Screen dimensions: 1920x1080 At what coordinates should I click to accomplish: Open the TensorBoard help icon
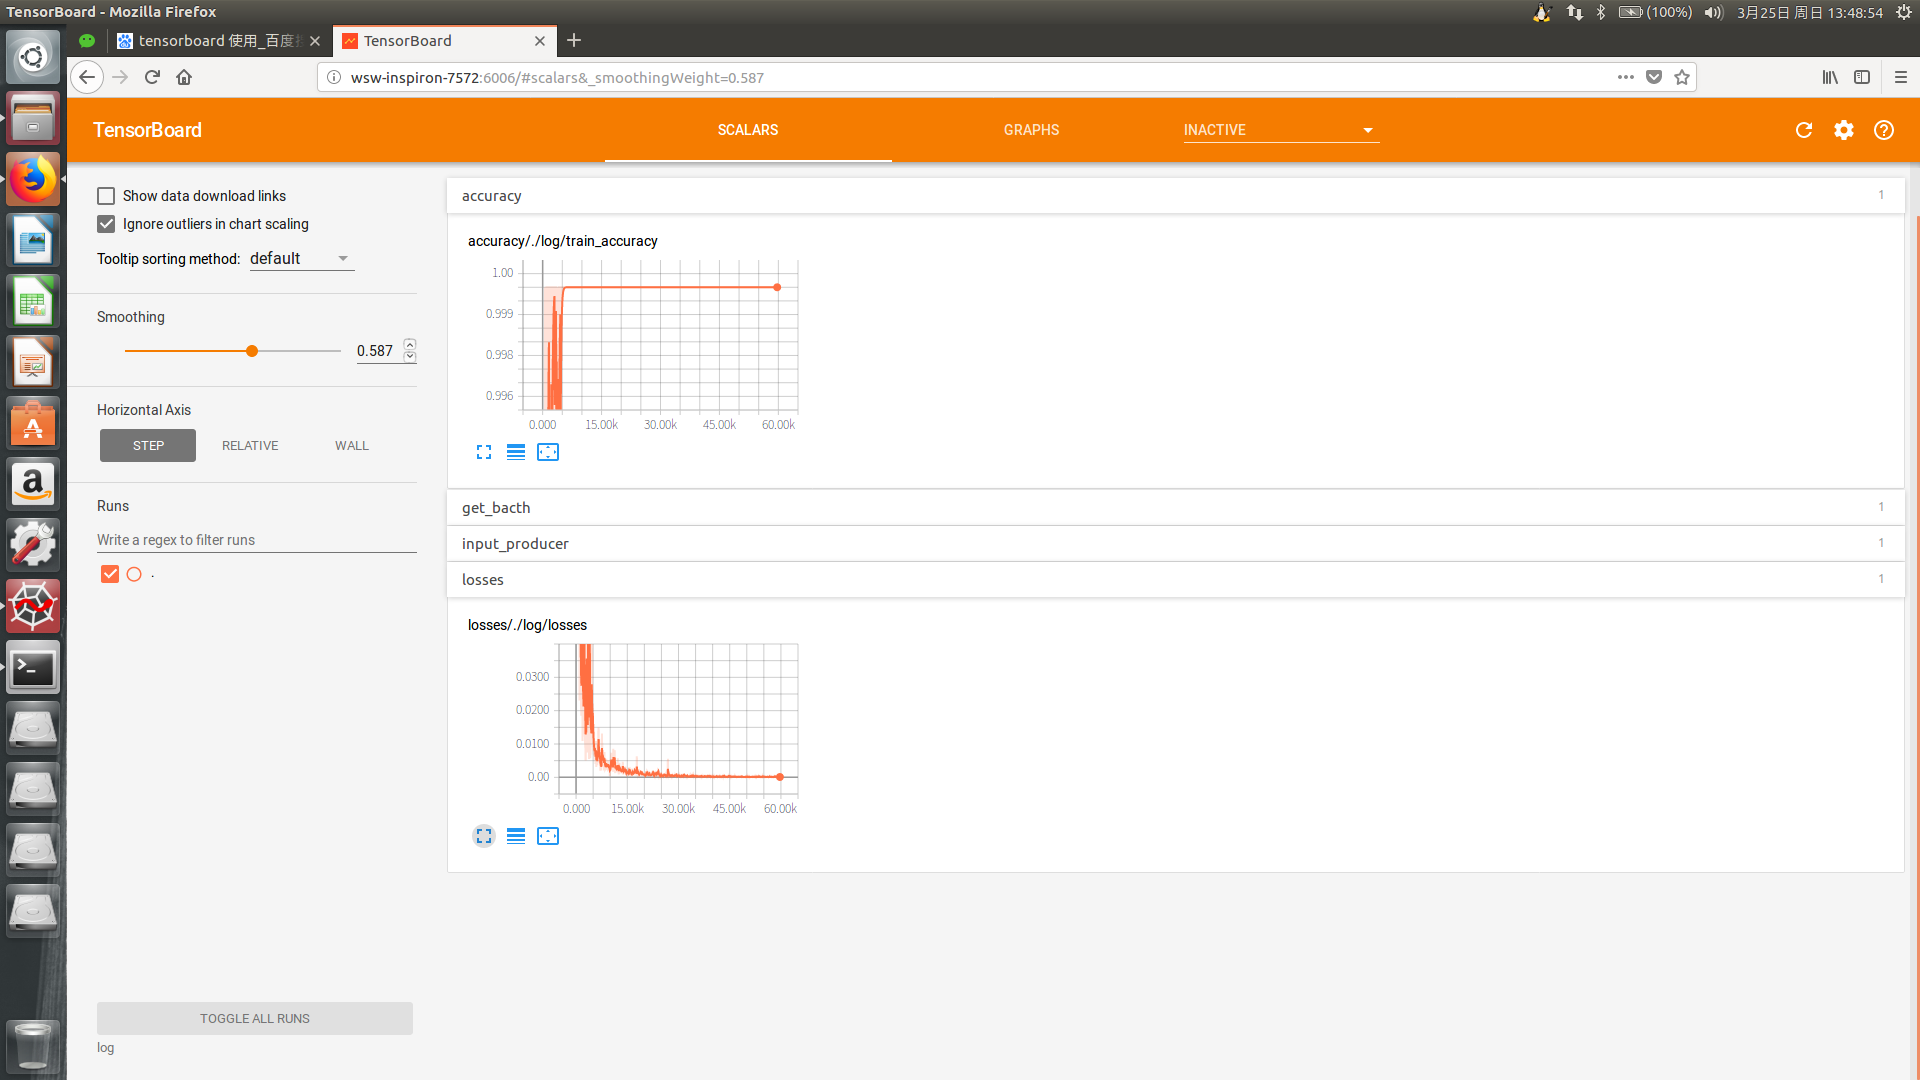[1884, 130]
